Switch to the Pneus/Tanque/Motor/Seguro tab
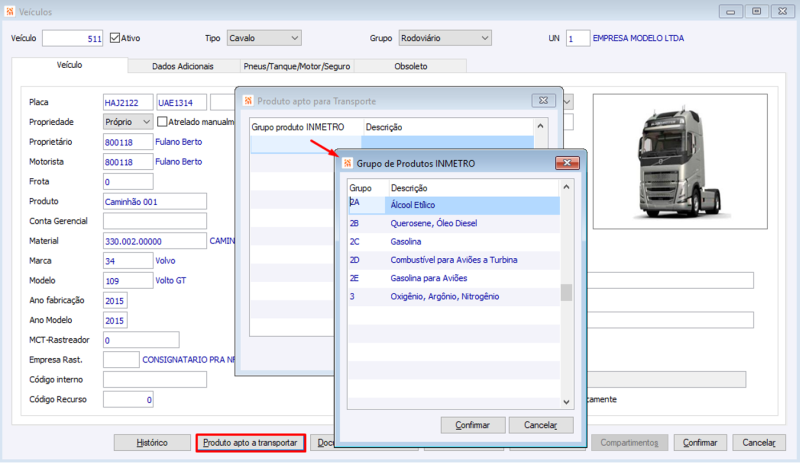800x463 pixels. coord(297,66)
